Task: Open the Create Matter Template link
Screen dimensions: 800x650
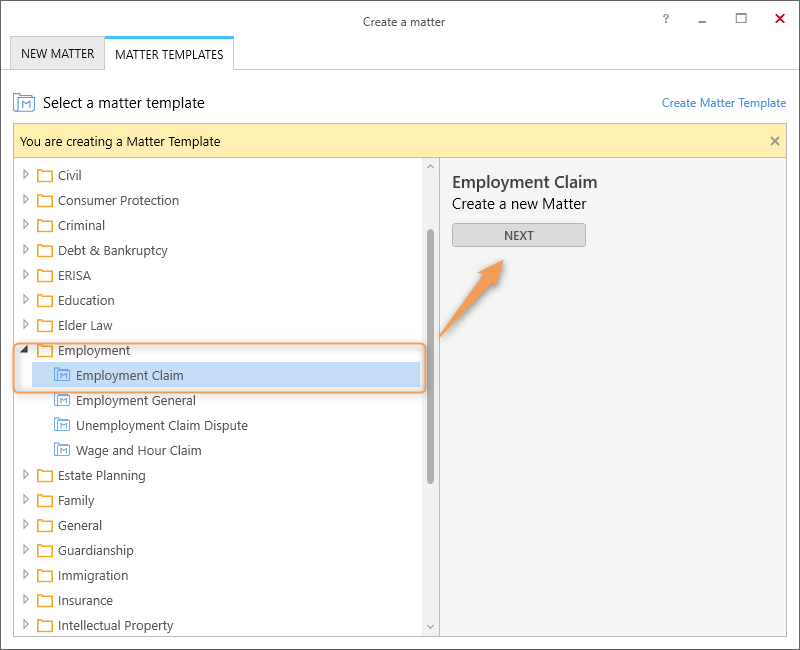Action: click(x=723, y=103)
